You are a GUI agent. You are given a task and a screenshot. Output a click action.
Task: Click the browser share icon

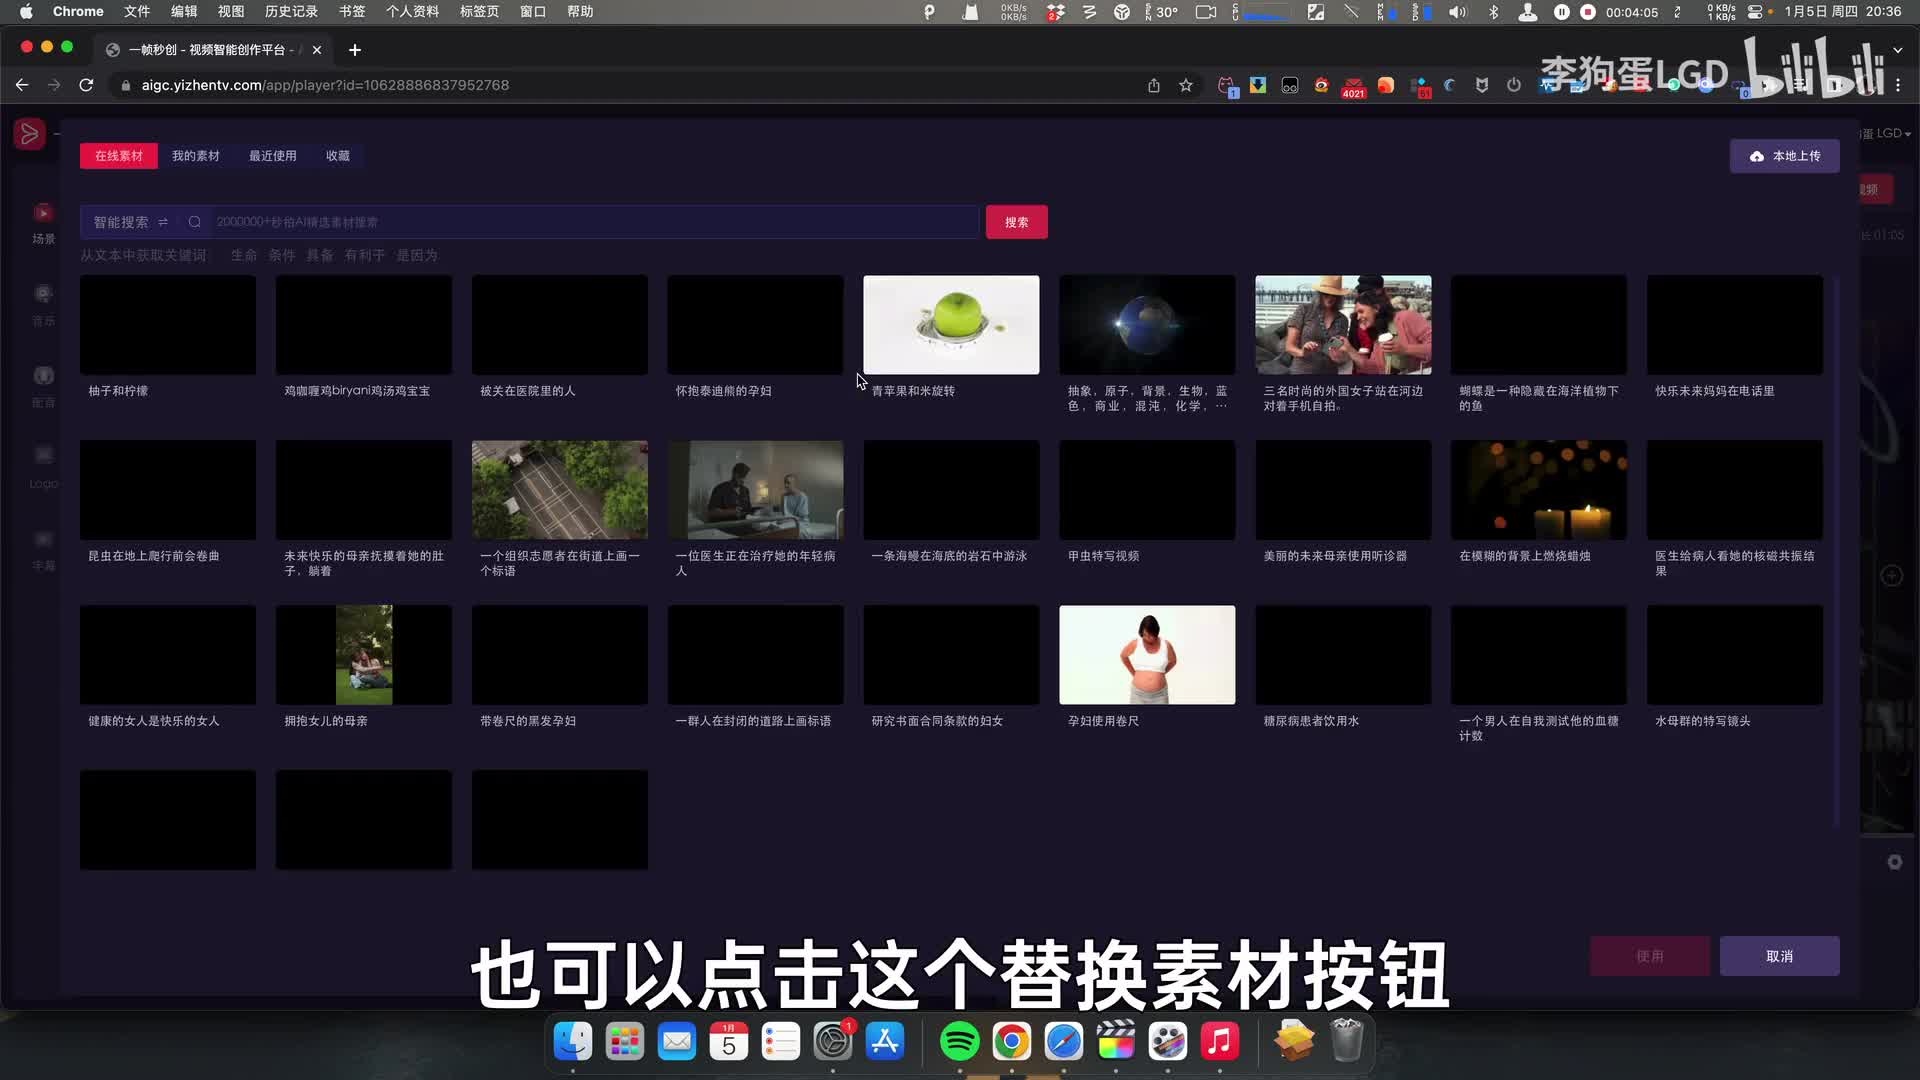[1154, 86]
